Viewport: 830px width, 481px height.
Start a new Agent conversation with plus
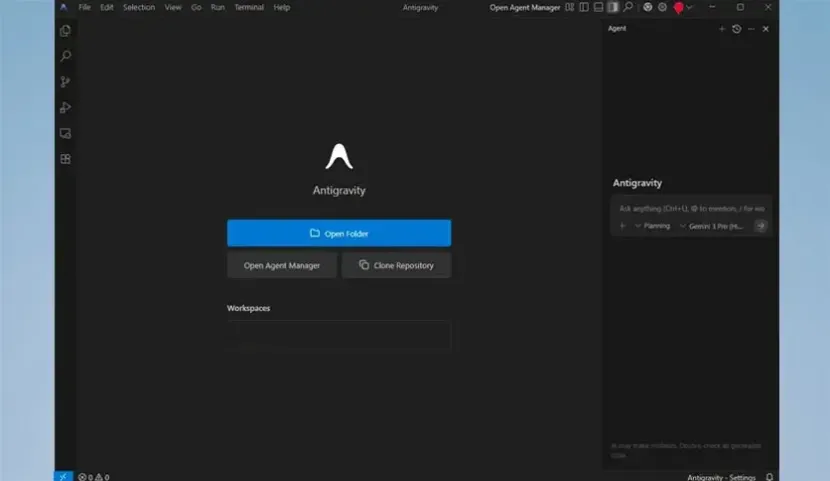(721, 29)
